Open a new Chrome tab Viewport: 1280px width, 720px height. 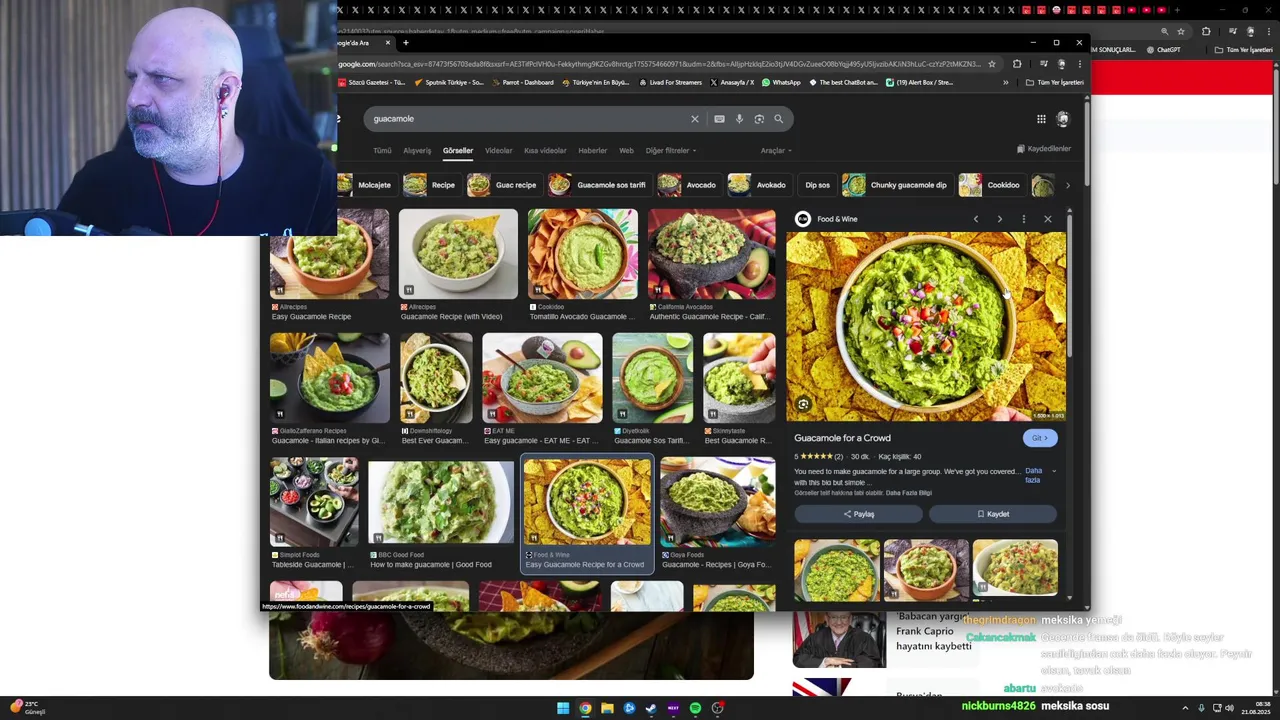[x=405, y=43]
